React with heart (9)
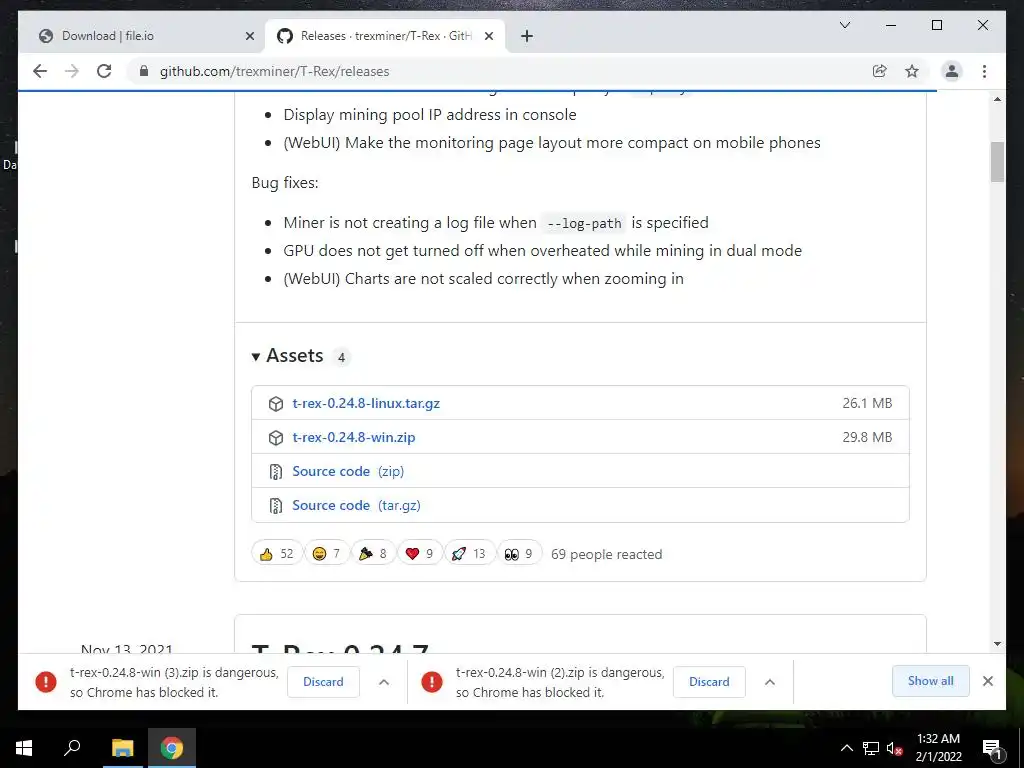The height and width of the screenshot is (768, 1024). [419, 554]
